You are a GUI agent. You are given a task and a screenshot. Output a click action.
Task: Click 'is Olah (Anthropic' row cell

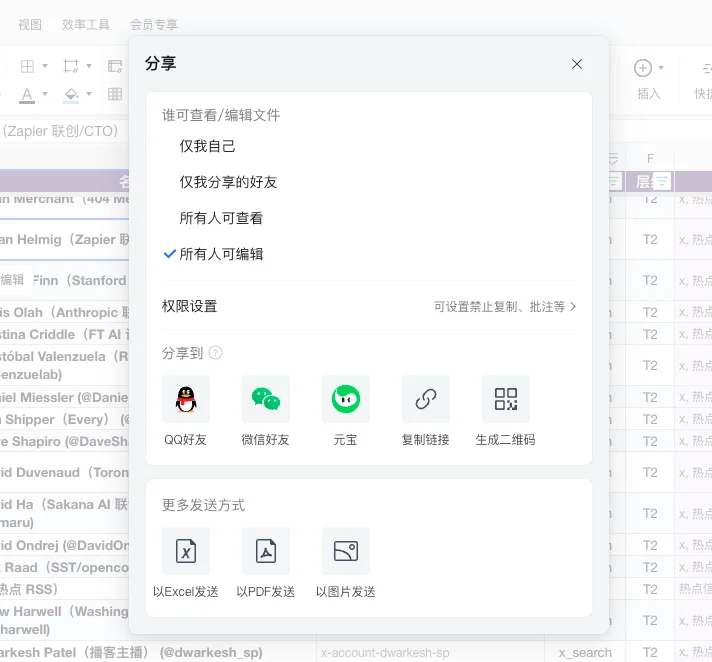(64, 312)
